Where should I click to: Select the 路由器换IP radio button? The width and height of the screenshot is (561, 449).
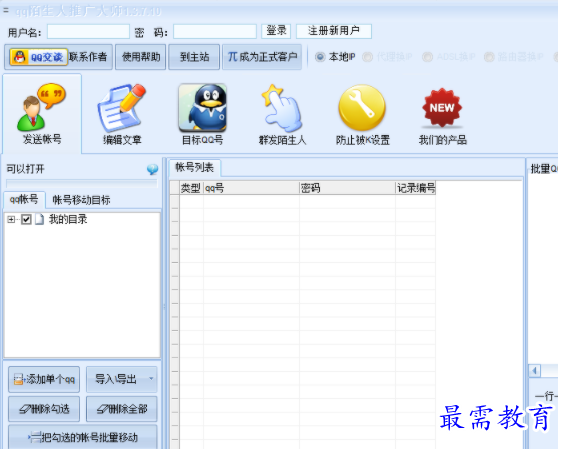489,57
